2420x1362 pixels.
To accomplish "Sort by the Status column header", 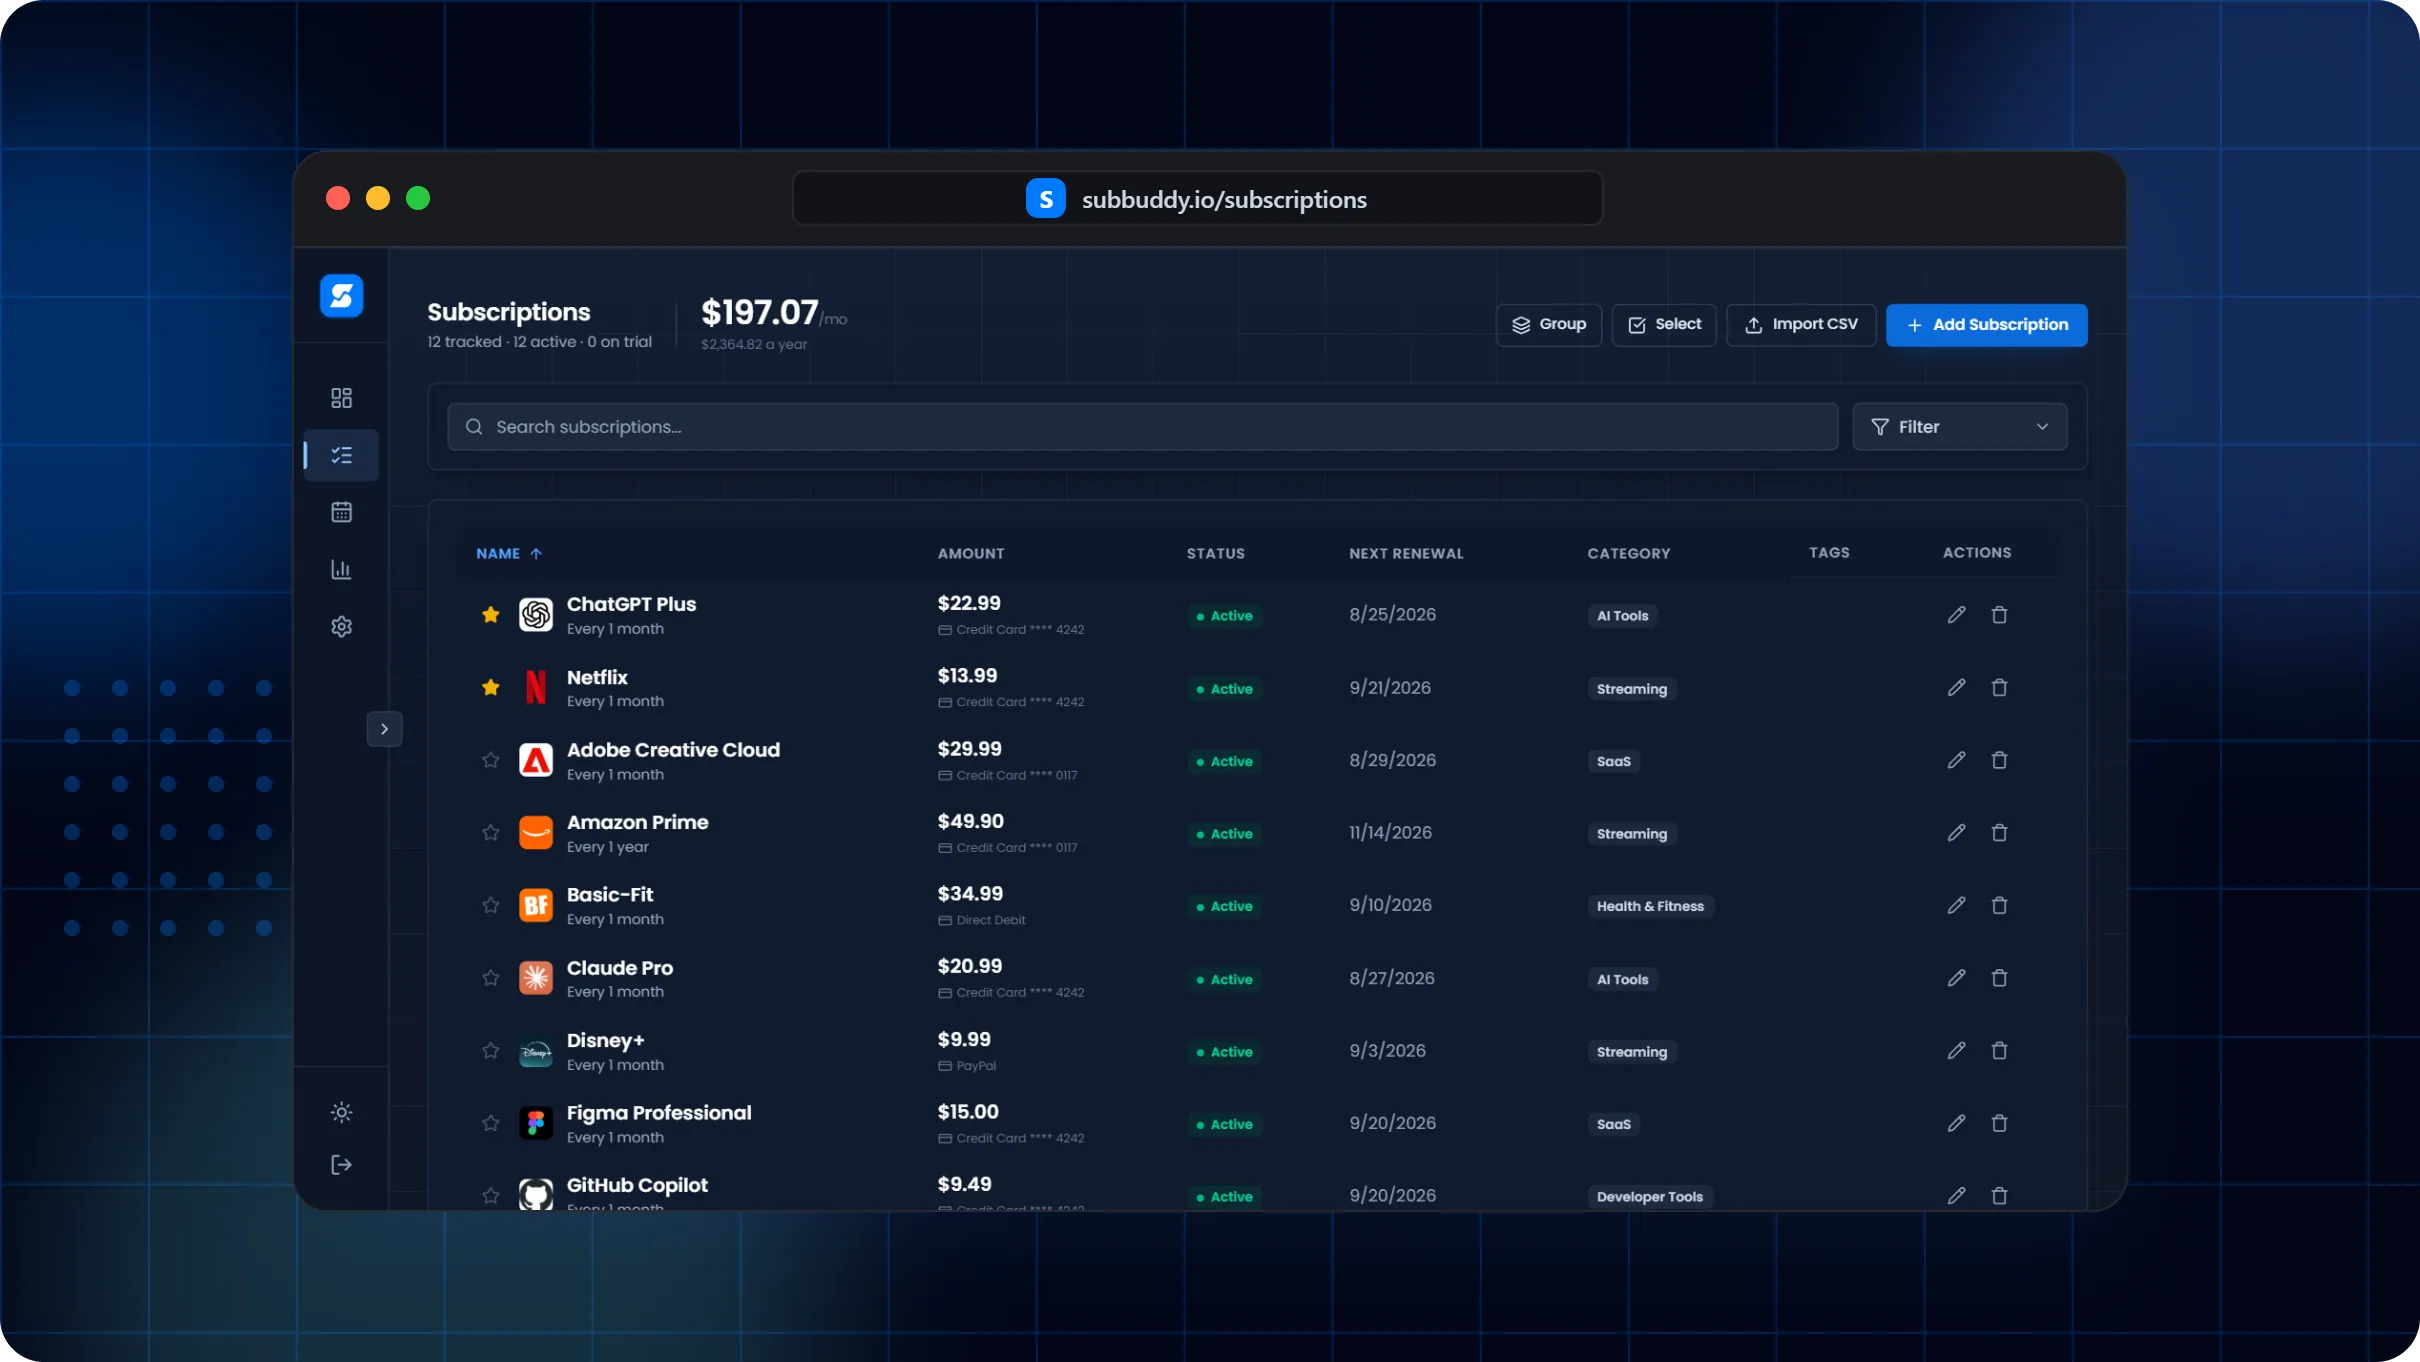I will (1216, 553).
